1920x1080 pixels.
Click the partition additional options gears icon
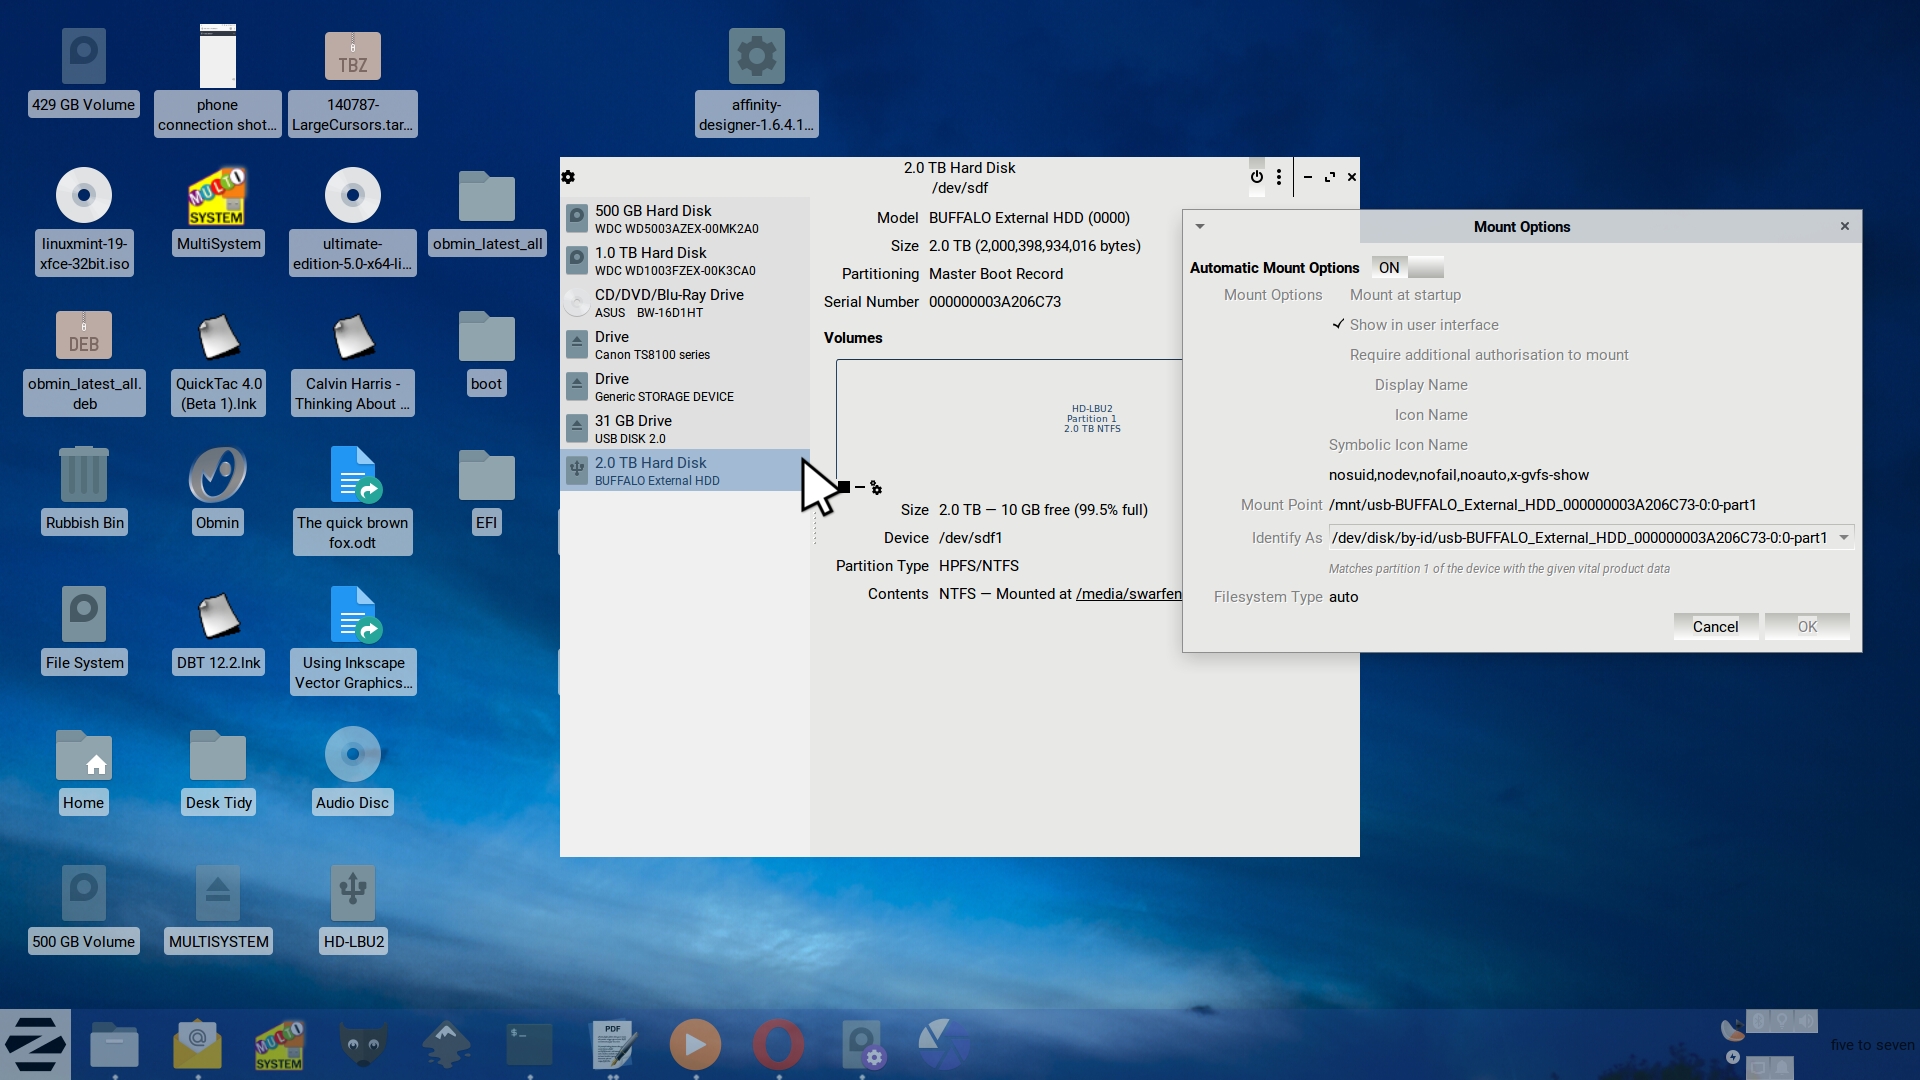pos(876,488)
